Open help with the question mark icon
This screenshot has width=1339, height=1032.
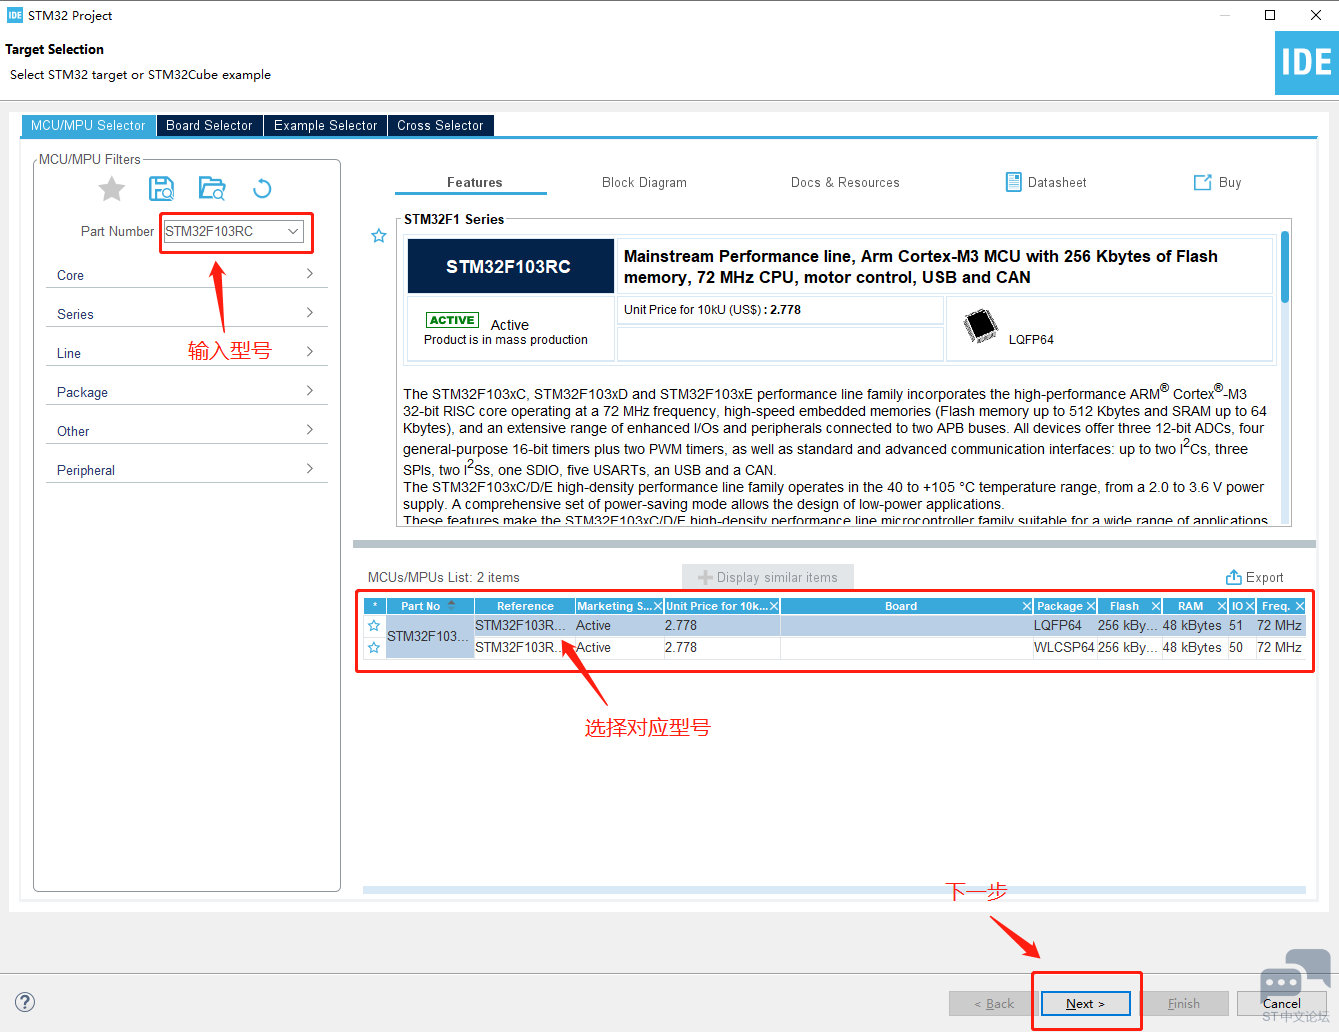pyautogui.click(x=25, y=1002)
